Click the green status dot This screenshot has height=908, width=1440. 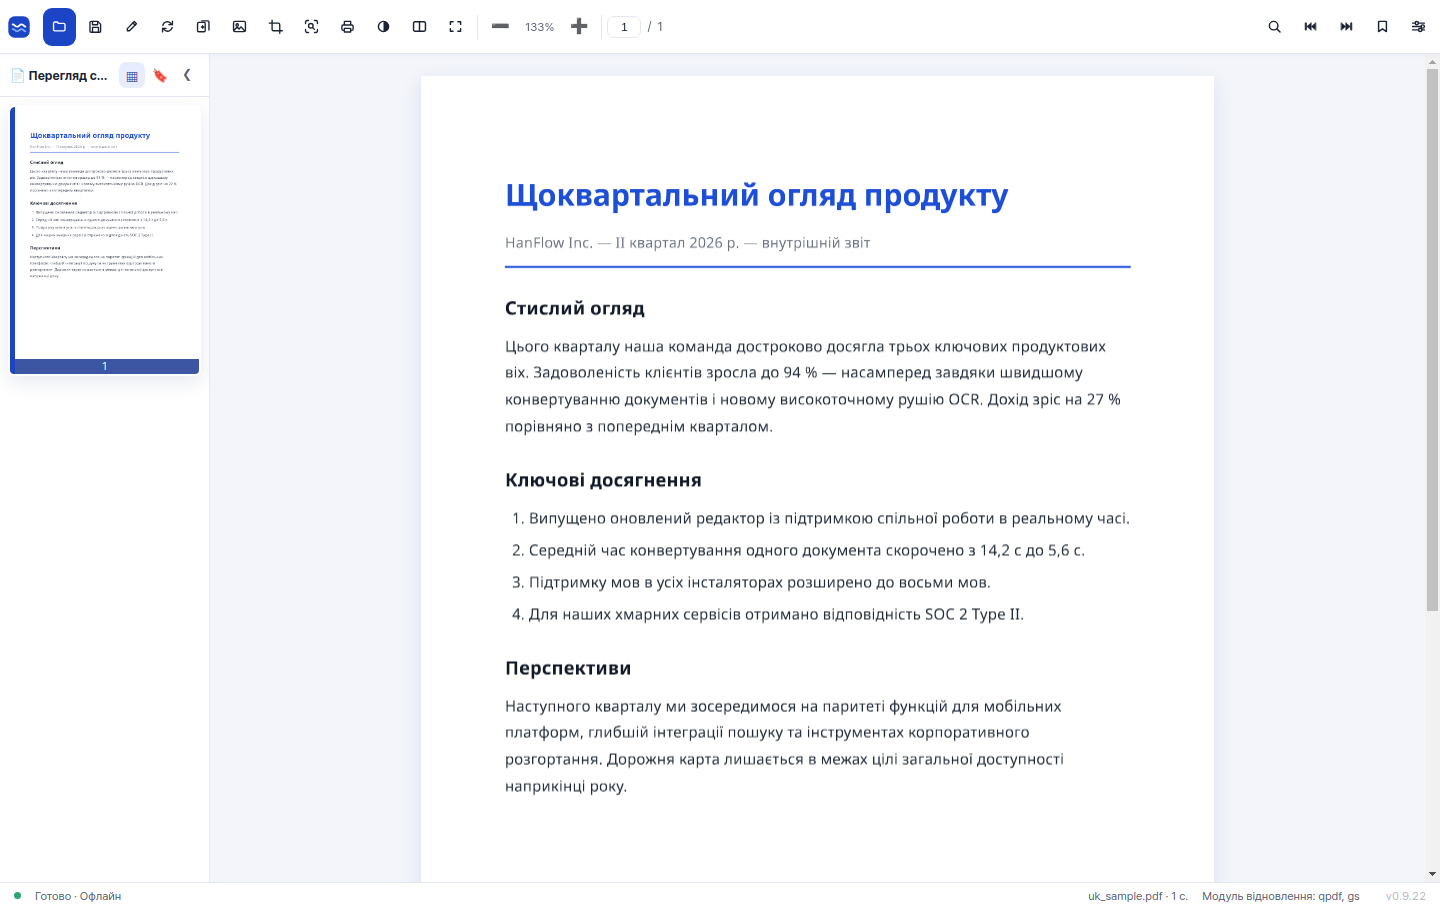click(x=17, y=896)
